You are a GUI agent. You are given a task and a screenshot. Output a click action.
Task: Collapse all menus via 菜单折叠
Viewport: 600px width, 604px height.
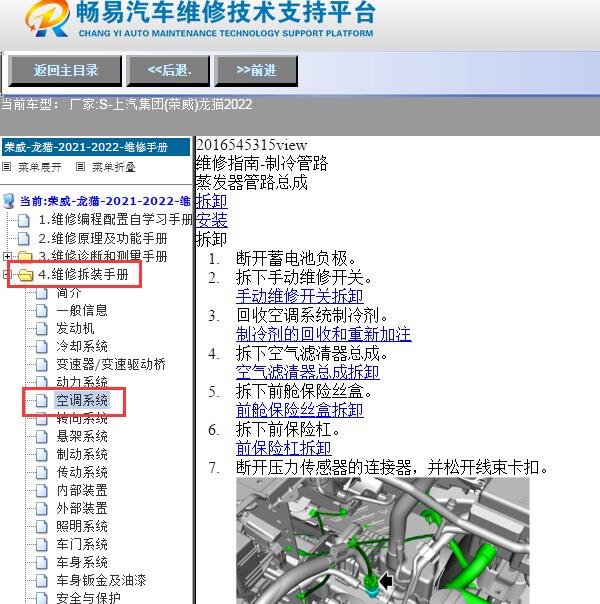(114, 167)
